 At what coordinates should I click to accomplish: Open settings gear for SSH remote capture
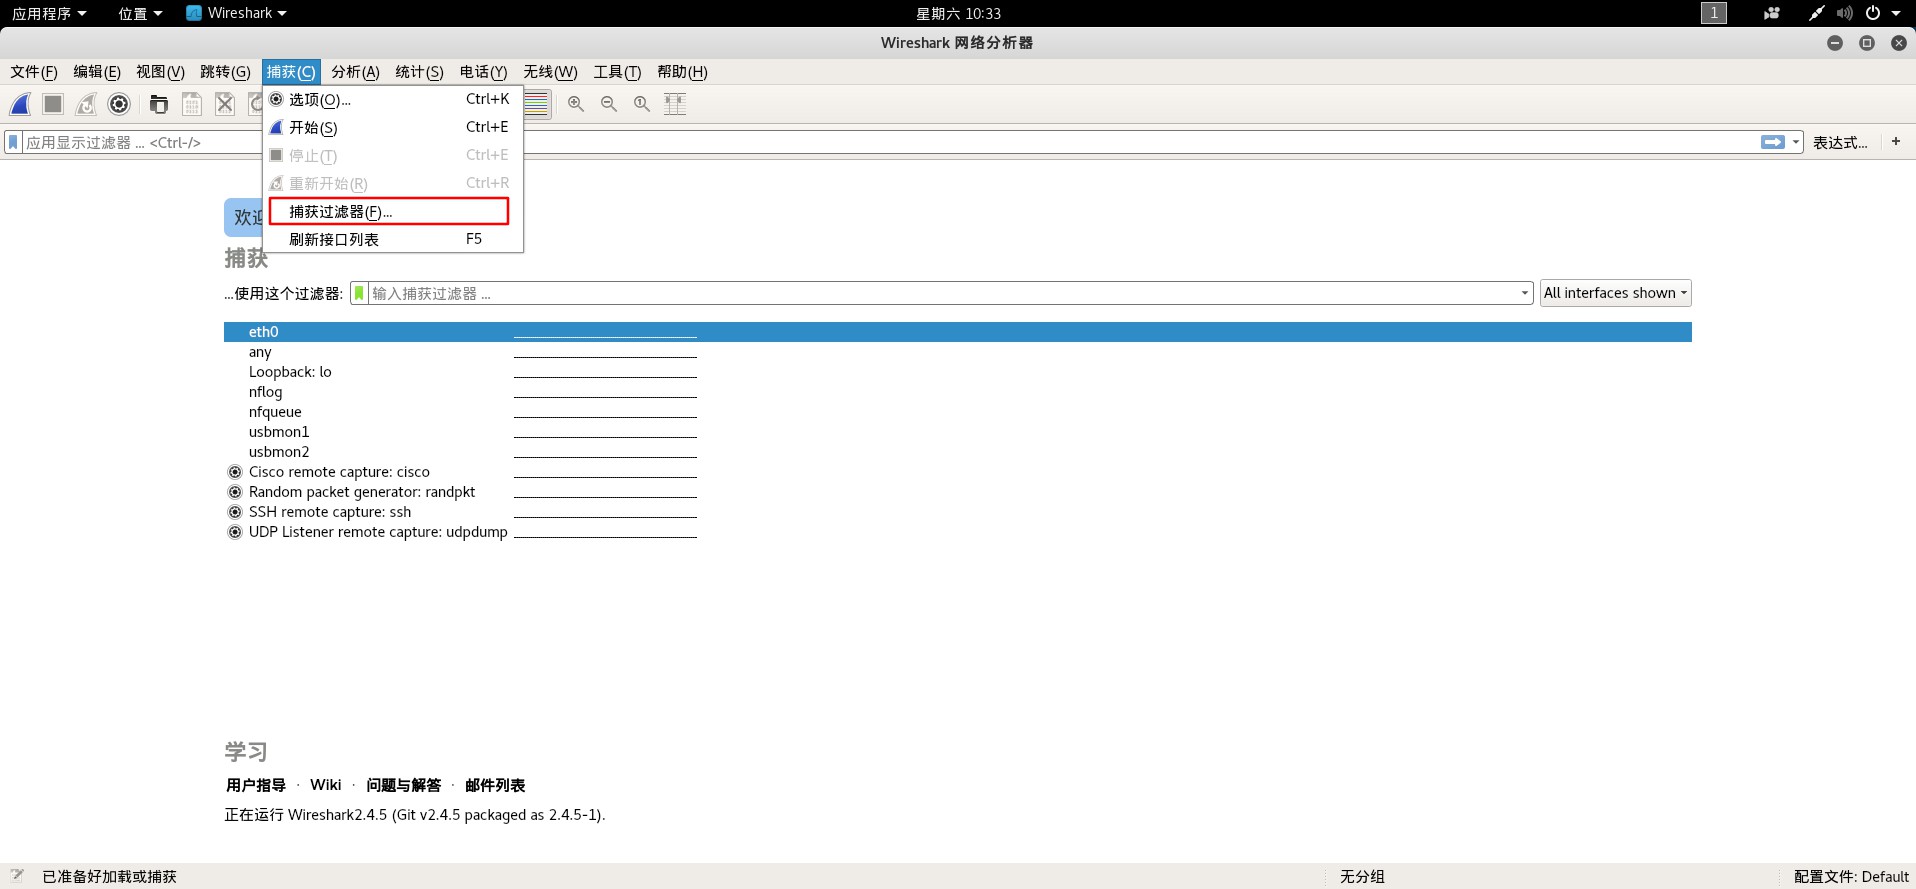pyautogui.click(x=235, y=512)
